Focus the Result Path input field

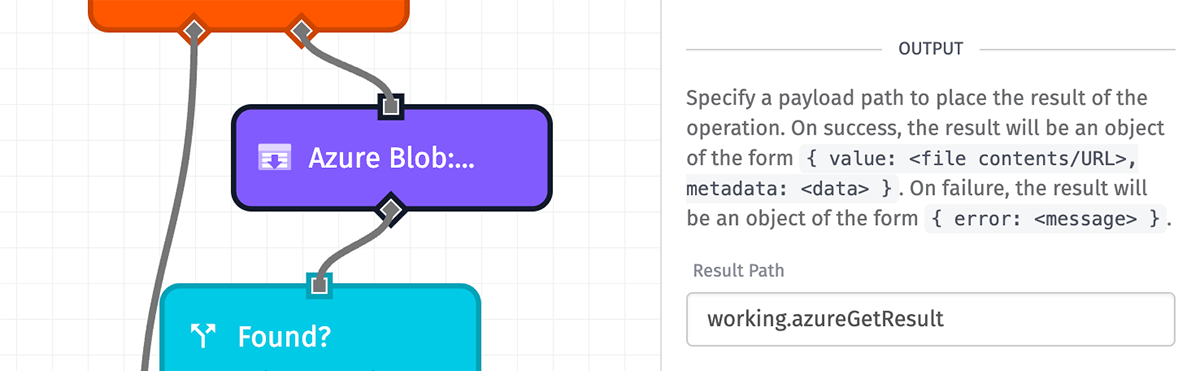tap(931, 319)
